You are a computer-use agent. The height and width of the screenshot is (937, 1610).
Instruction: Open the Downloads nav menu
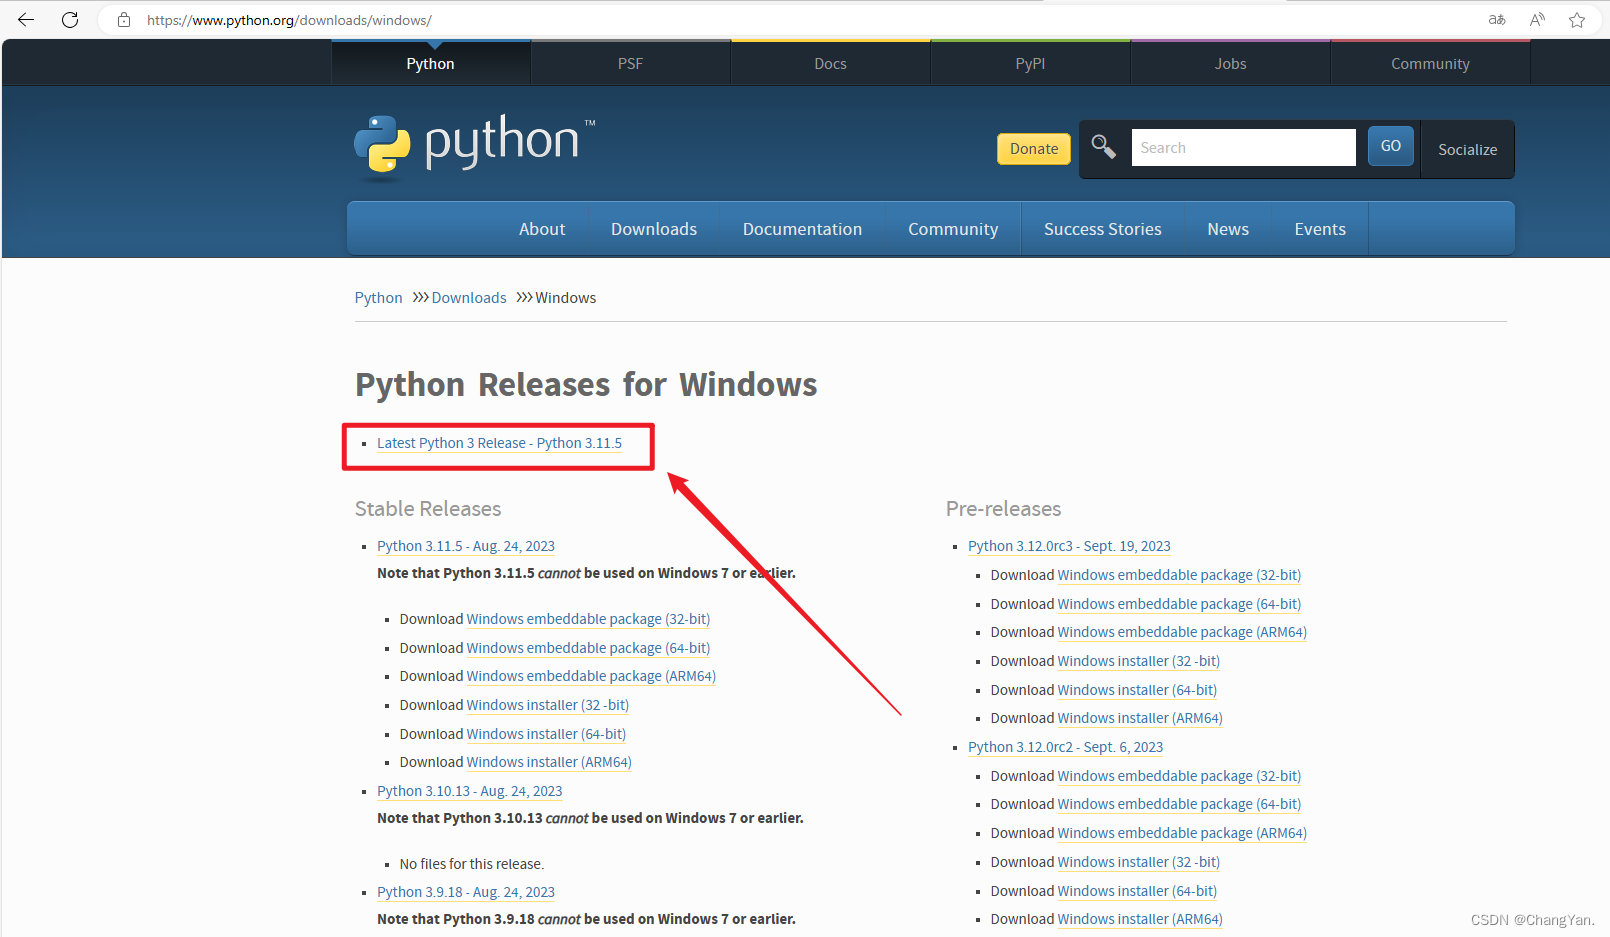(x=654, y=229)
